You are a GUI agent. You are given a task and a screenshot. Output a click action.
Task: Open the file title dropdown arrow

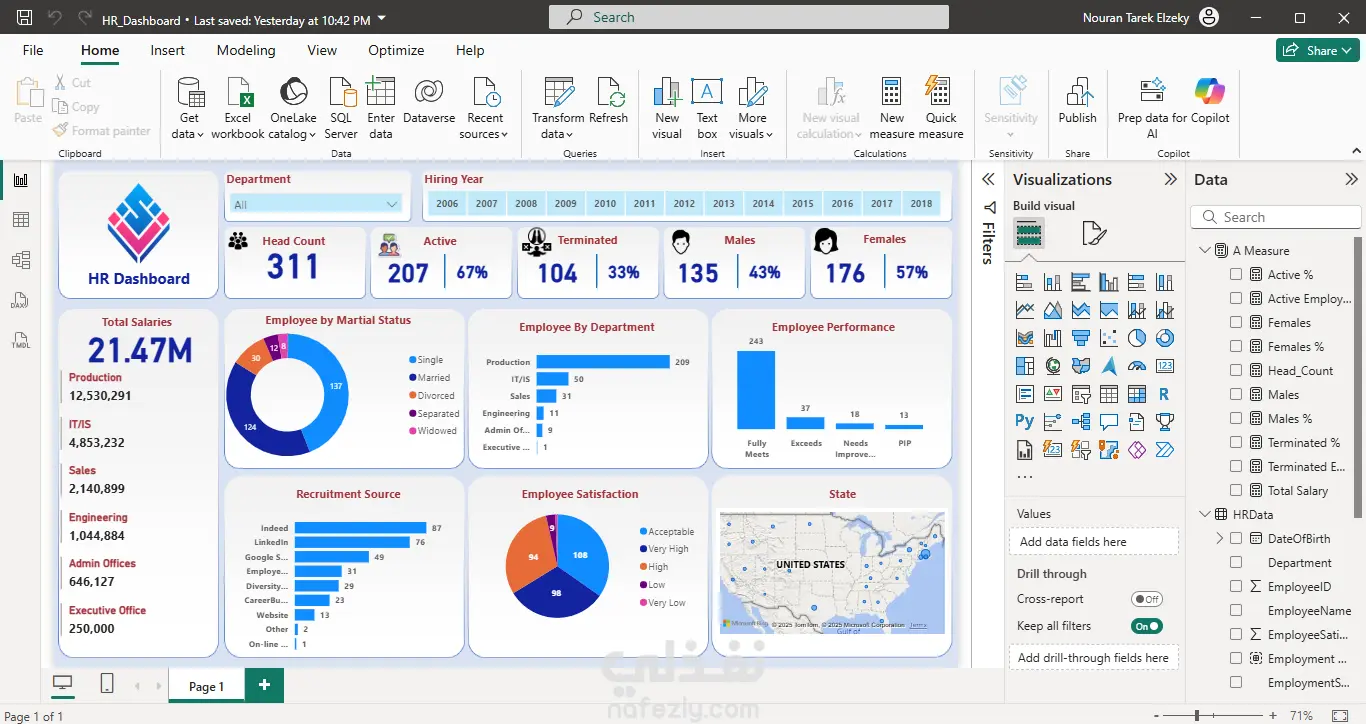(382, 19)
